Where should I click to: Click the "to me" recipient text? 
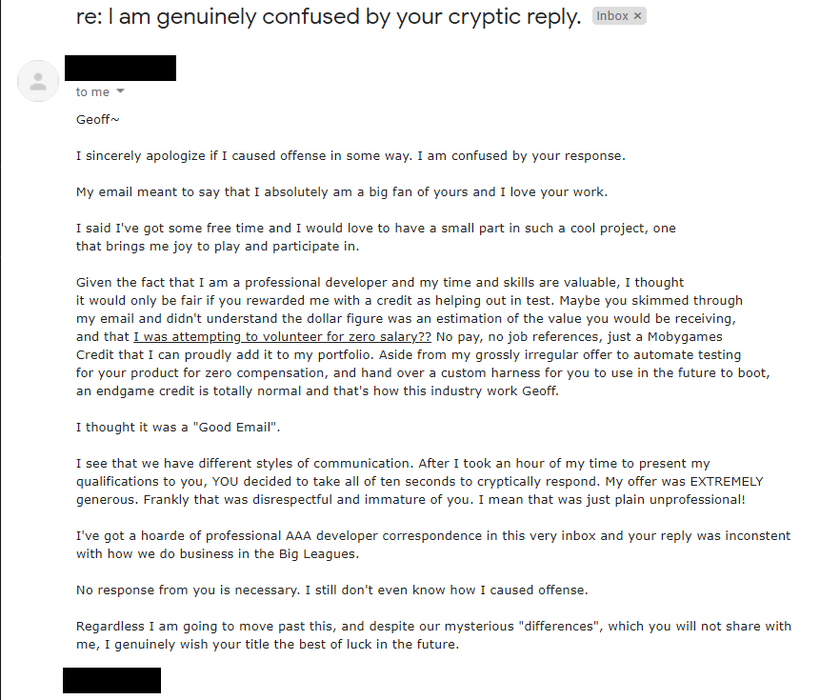coord(93,92)
